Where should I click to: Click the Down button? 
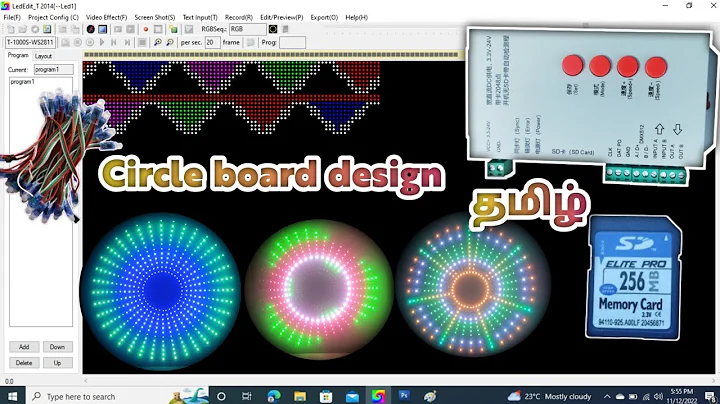coord(57,347)
